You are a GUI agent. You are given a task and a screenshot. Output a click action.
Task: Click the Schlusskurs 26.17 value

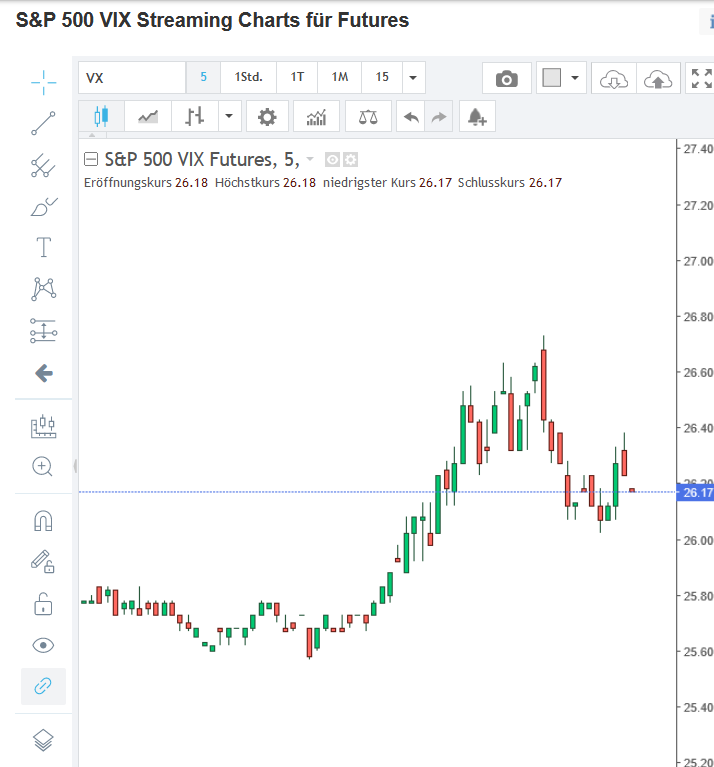pos(545,182)
